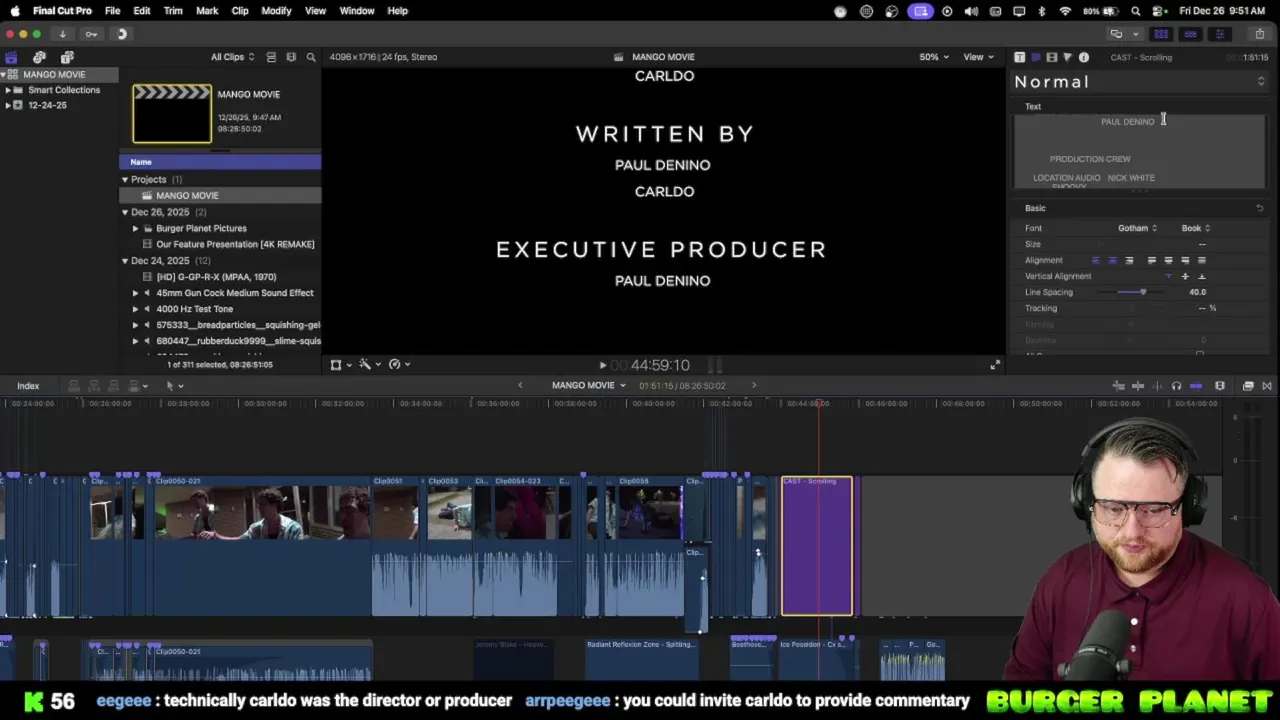Open the File menu
The width and height of the screenshot is (1280, 720).
[113, 11]
